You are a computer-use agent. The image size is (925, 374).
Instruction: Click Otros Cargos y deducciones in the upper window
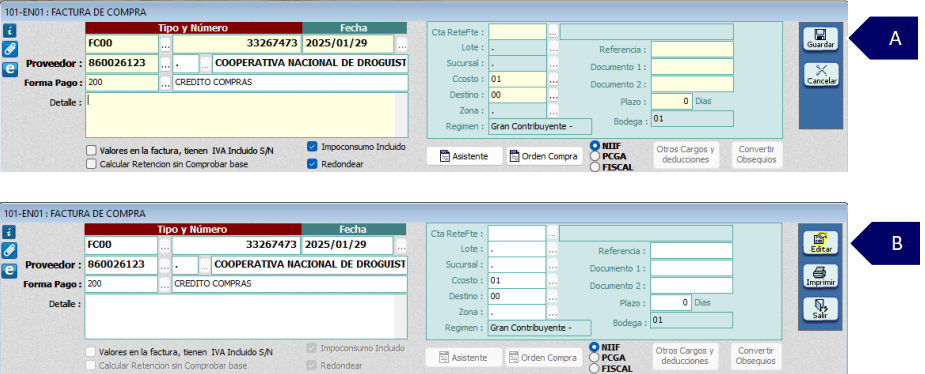[685, 155]
